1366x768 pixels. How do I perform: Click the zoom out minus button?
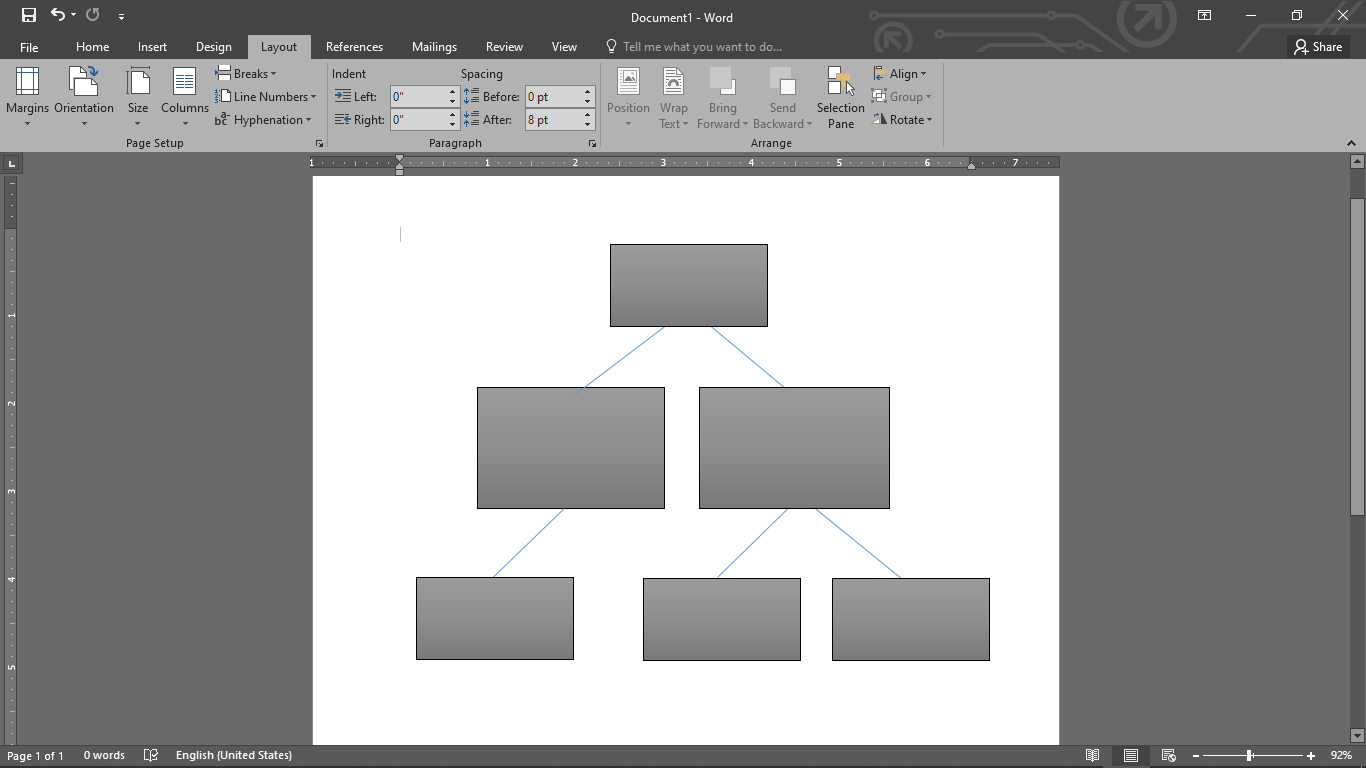coord(1195,756)
